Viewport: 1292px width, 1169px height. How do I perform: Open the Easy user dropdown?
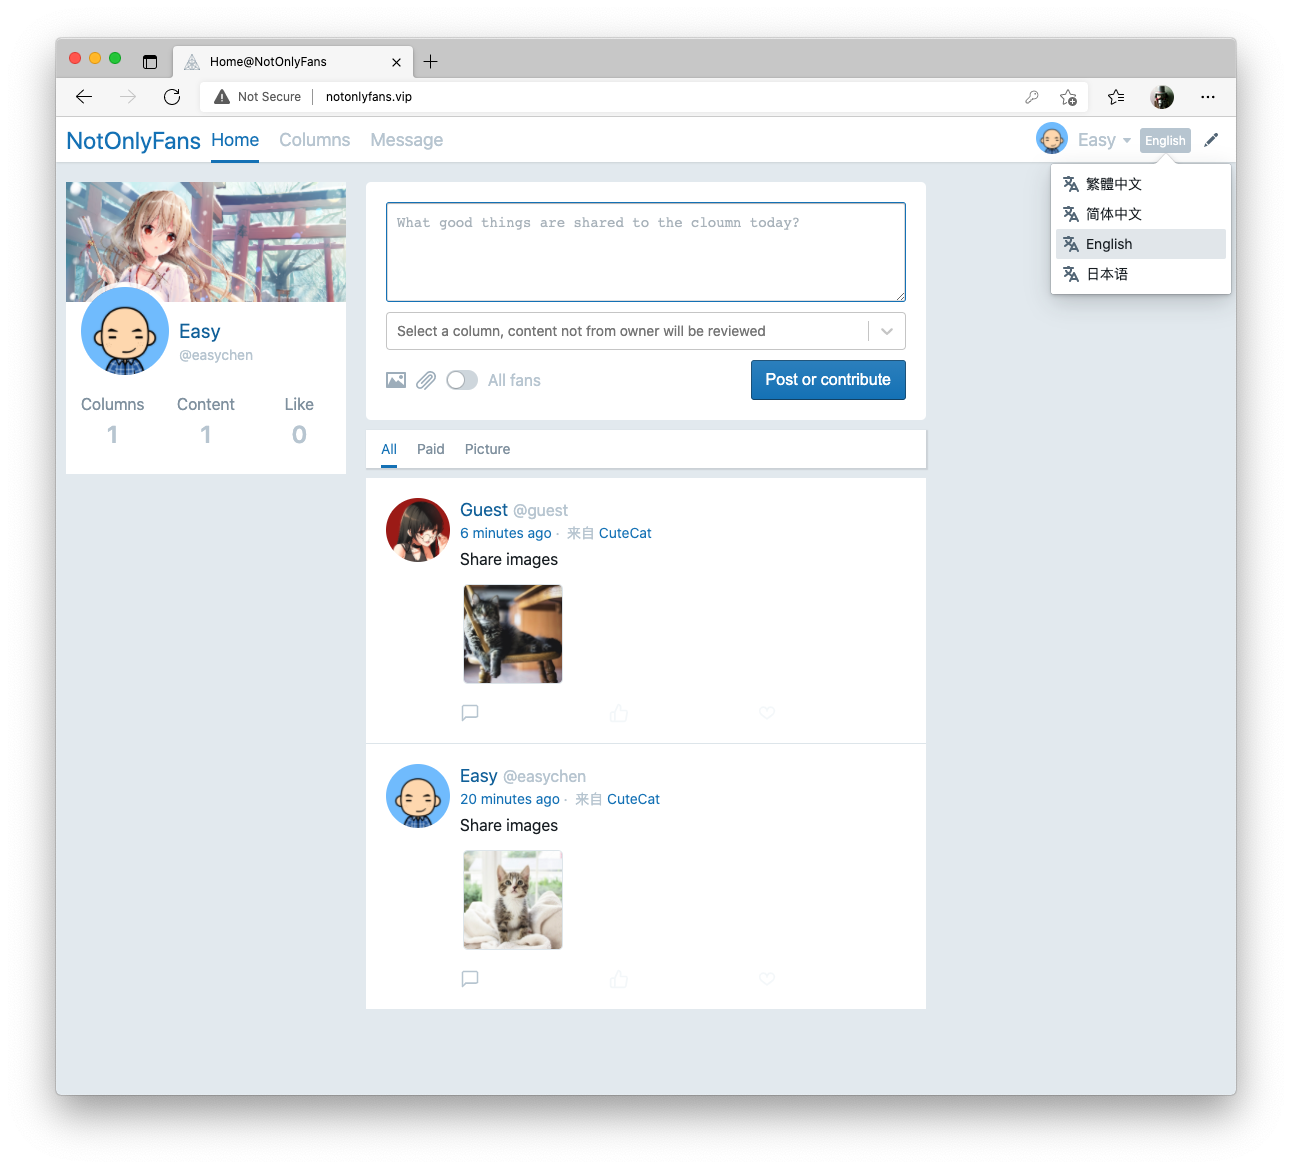1104,140
